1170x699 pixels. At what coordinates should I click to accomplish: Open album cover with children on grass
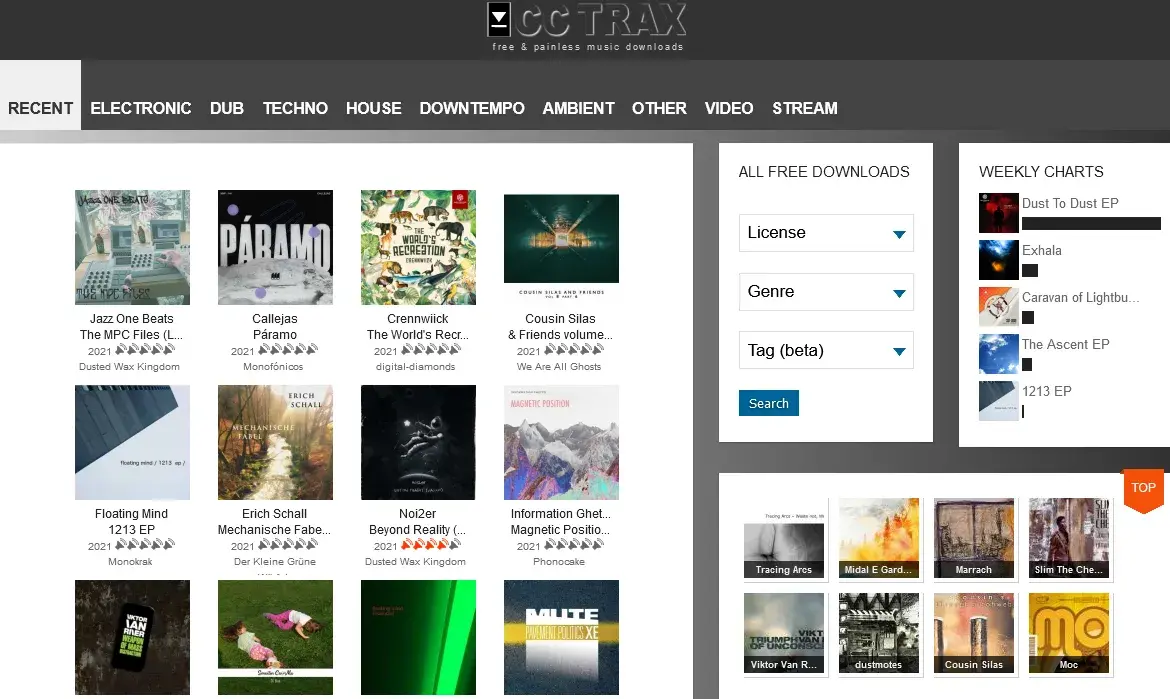275,638
